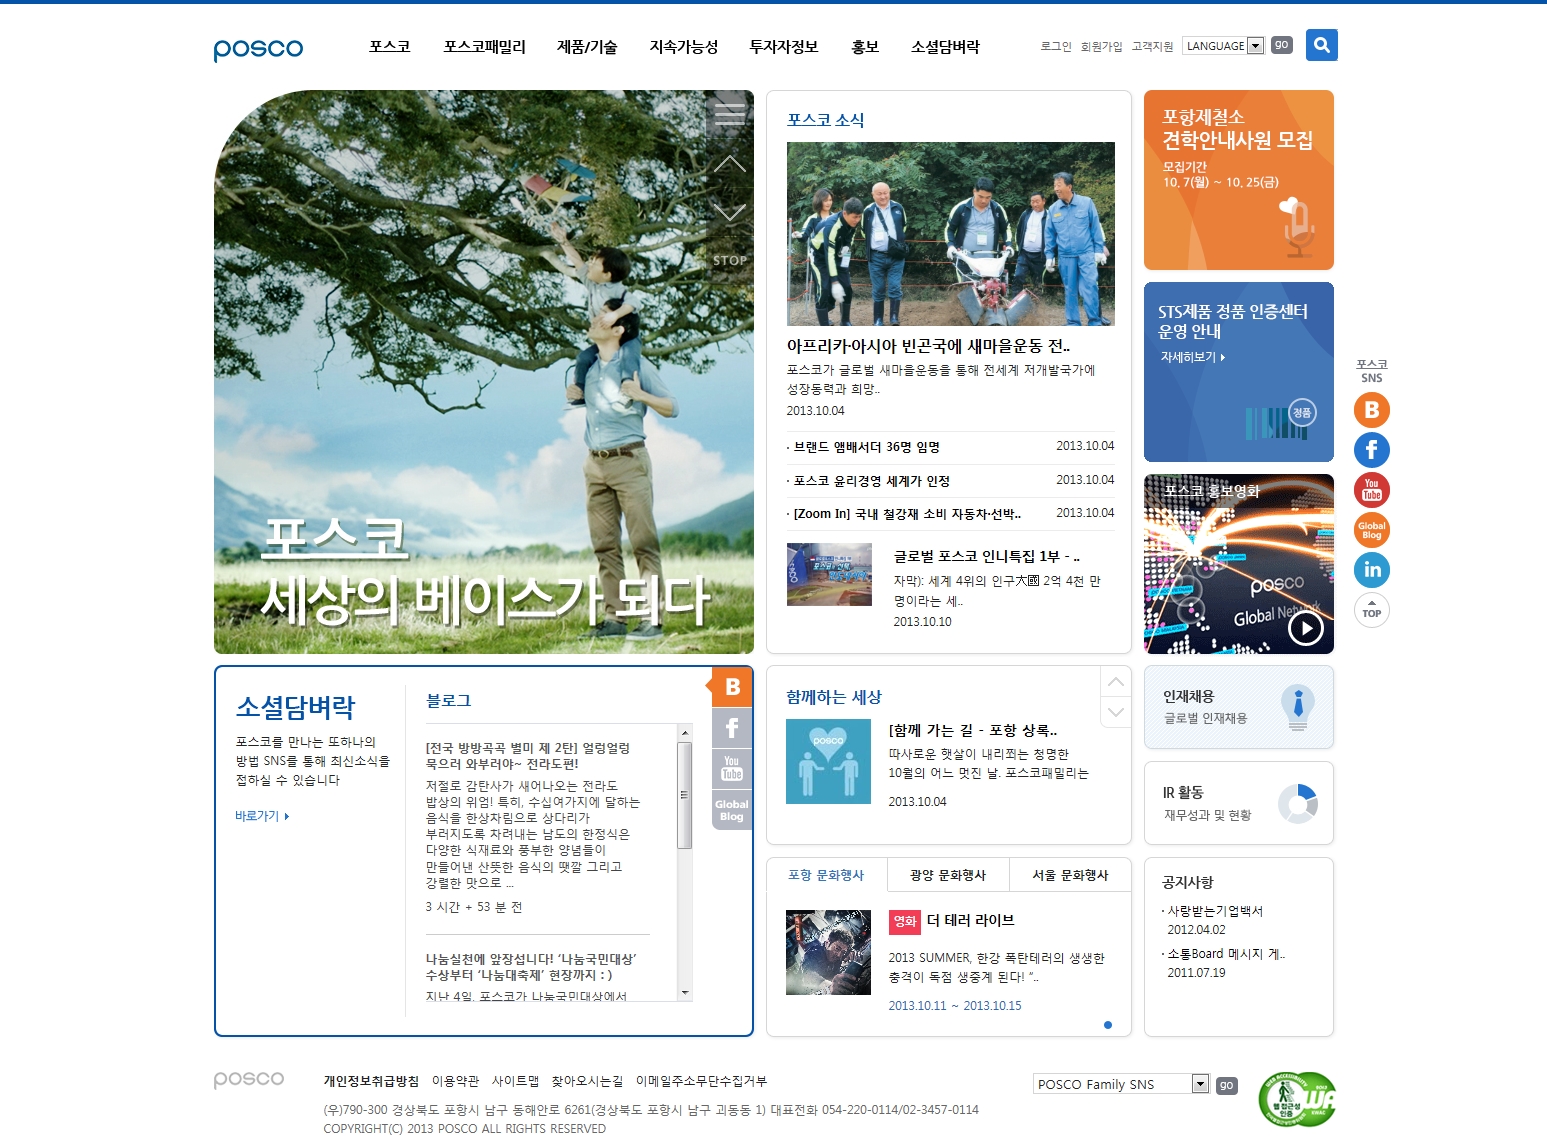Open the POSCO Family SNS dropdown
Image resolution: width=1547 pixels, height=1145 pixels.
coord(1121,1084)
